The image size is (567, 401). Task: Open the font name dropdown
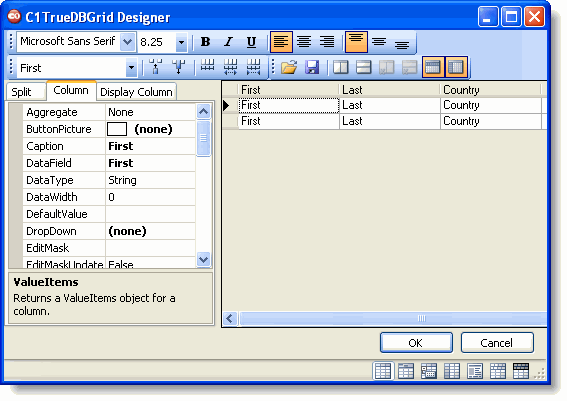pyautogui.click(x=127, y=42)
